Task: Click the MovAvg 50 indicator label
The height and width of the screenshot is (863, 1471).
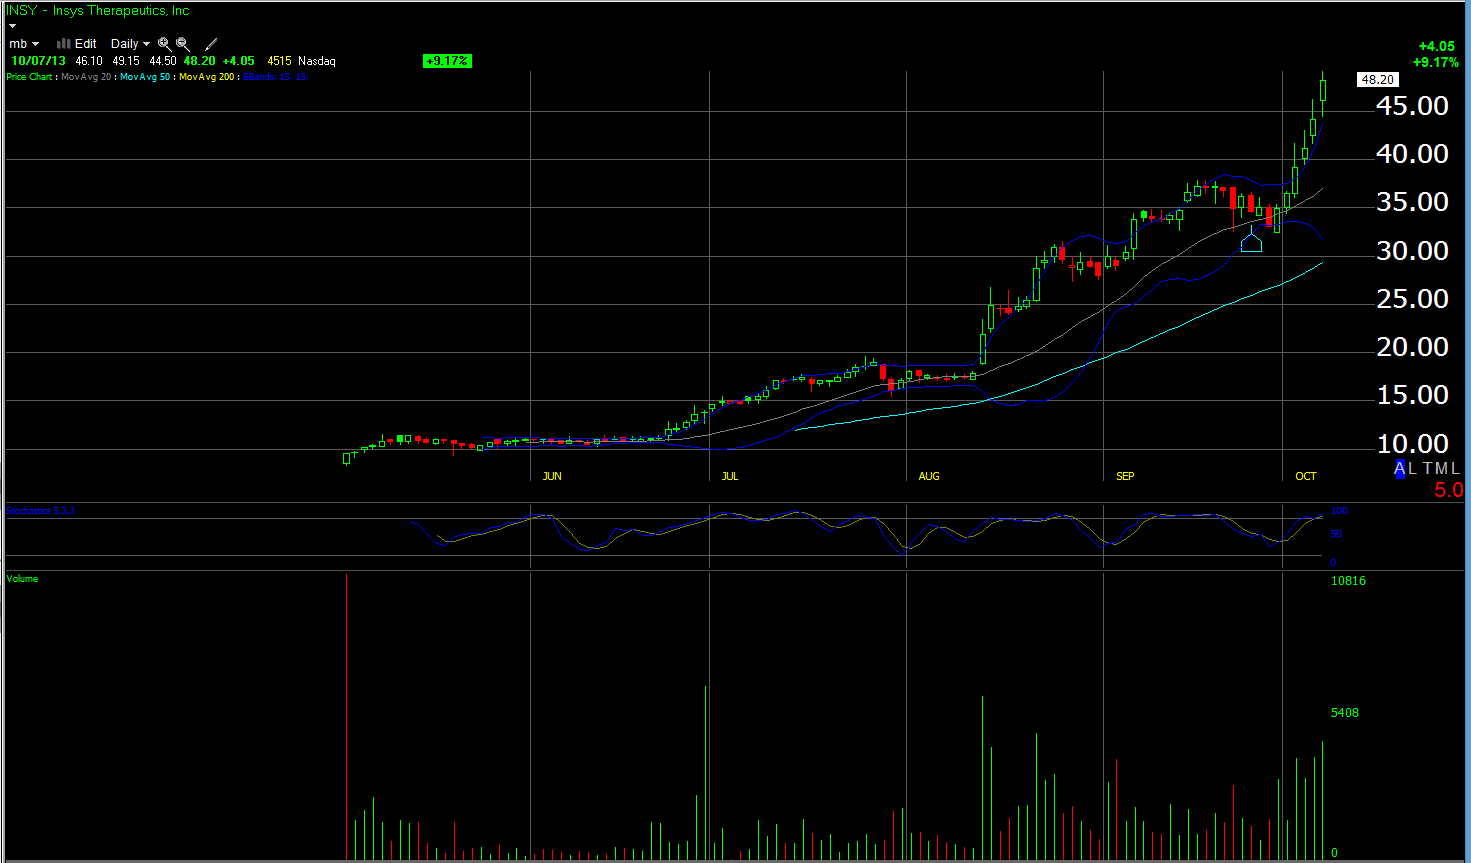Action: tap(146, 77)
